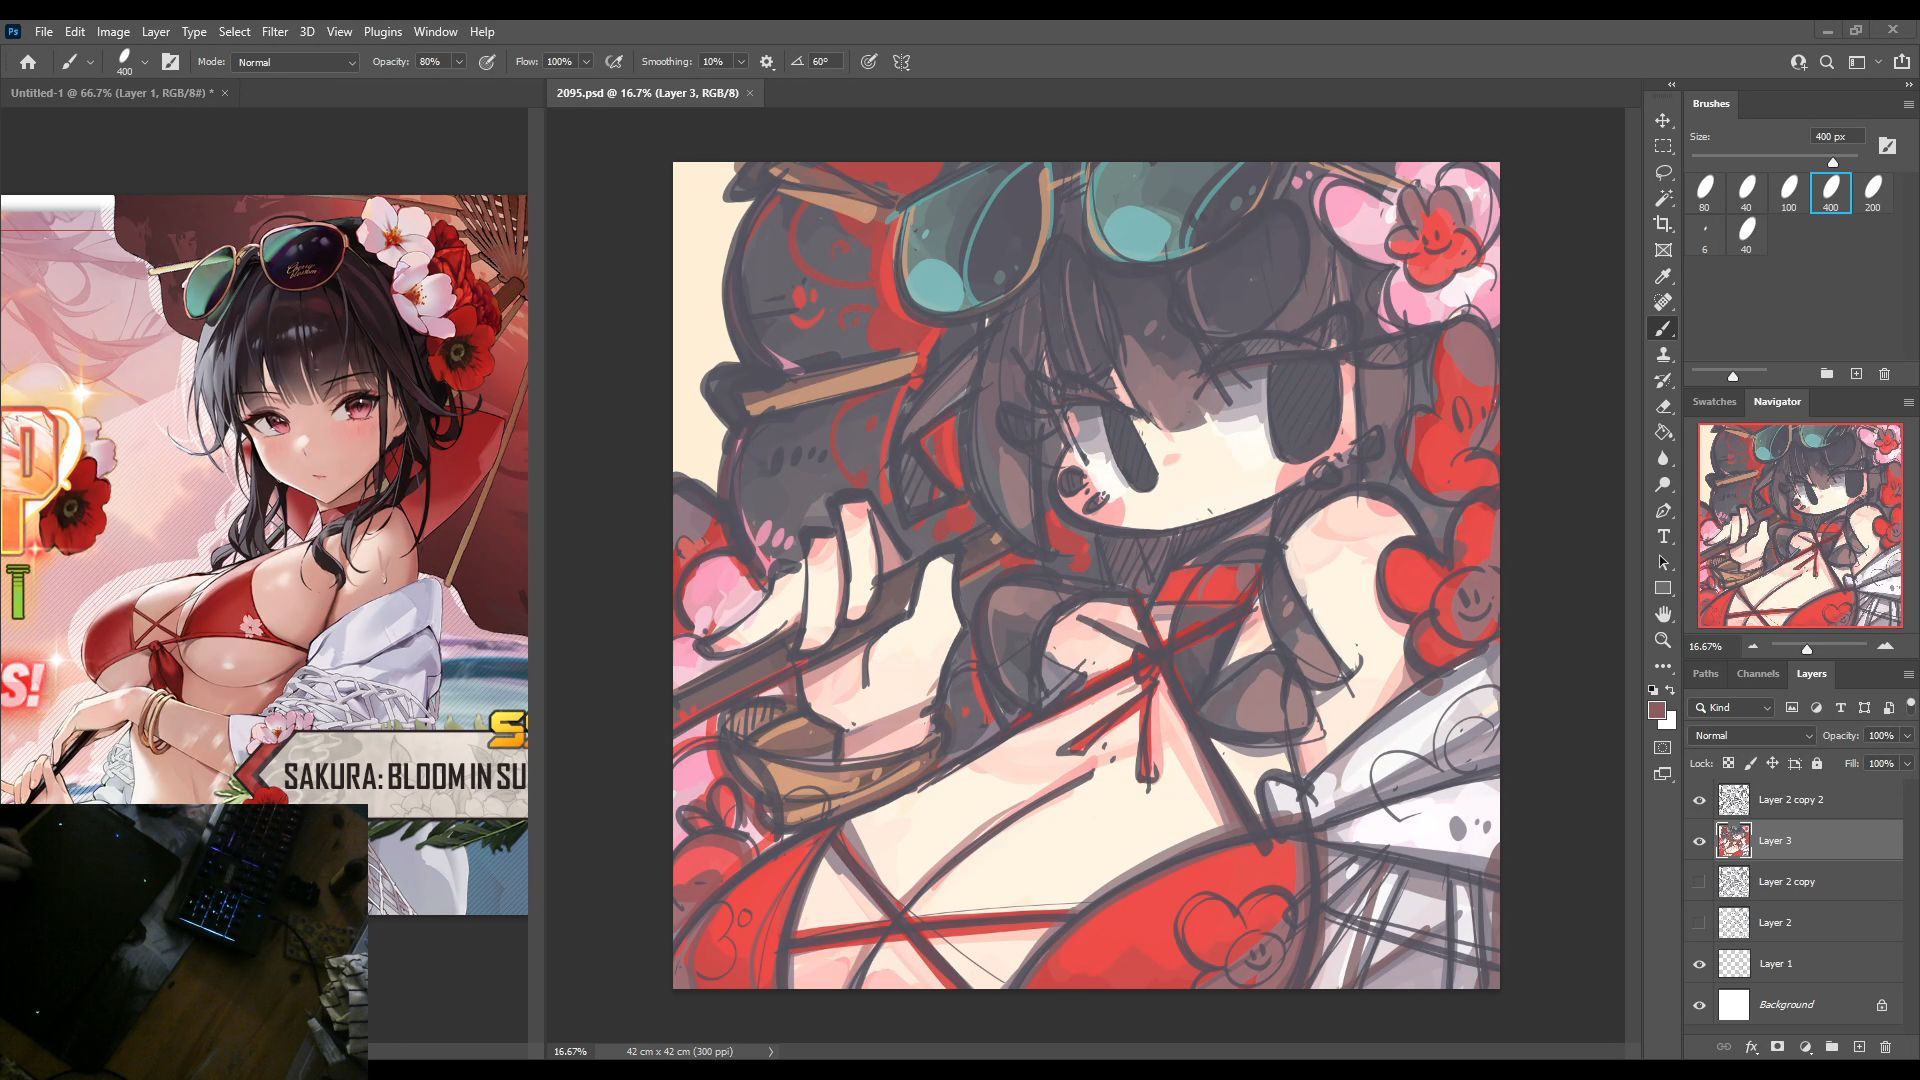Screen dimensions: 1920x1080
Task: Toggle pressure for opacity
Action: coord(487,62)
